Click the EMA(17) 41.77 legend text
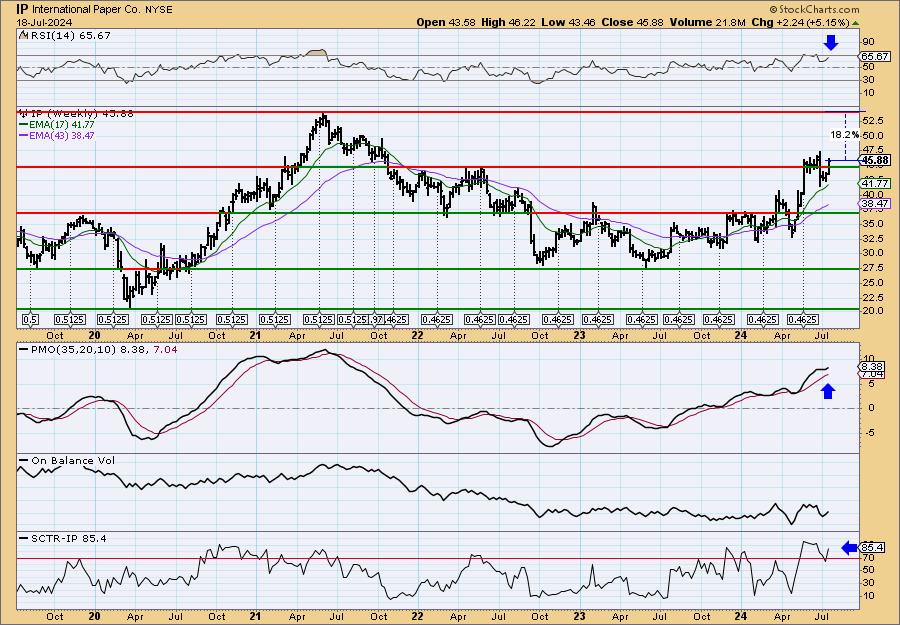Image resolution: width=900 pixels, height=625 pixels. [62, 125]
